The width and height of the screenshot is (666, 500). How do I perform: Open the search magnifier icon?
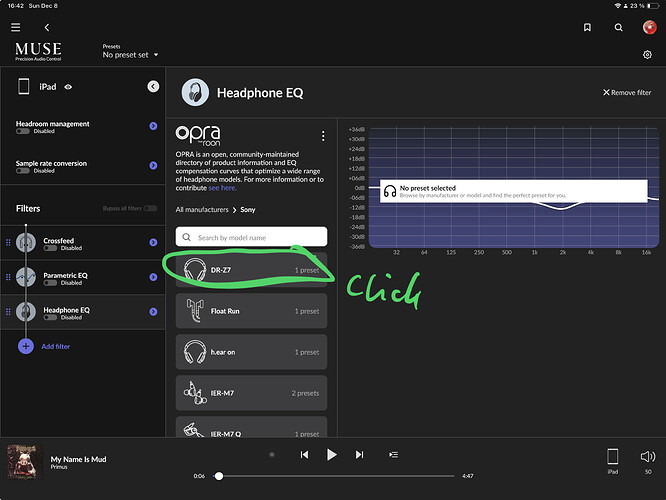point(618,27)
